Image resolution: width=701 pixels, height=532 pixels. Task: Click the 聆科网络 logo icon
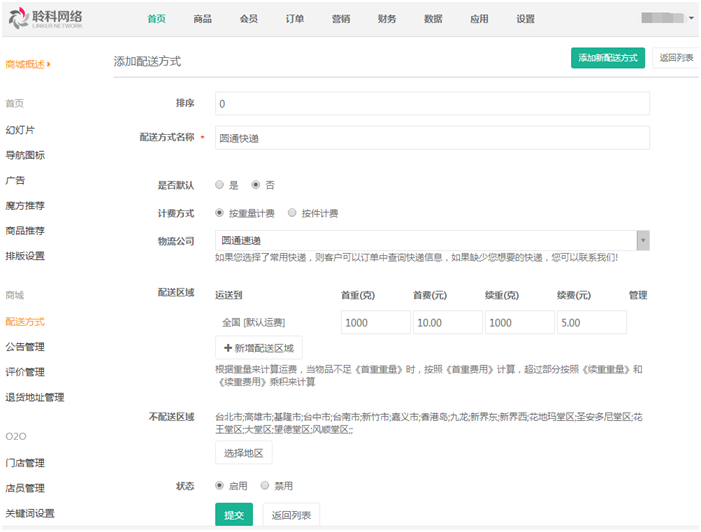[18, 18]
